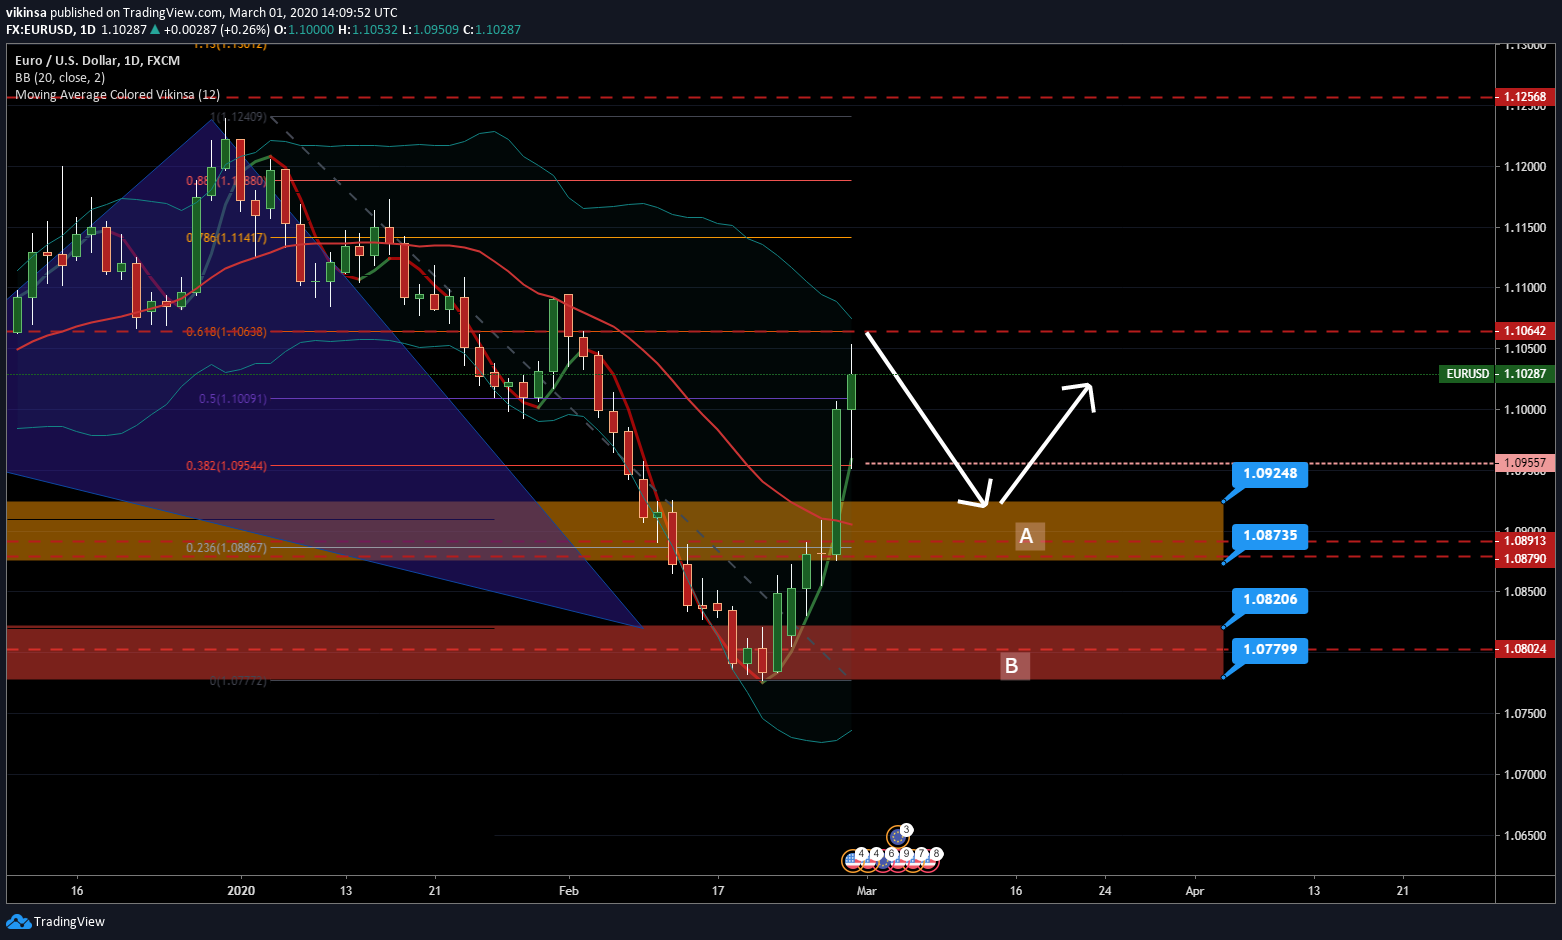
Task: Click the 1.08500 price scale value
Action: click(x=1525, y=592)
